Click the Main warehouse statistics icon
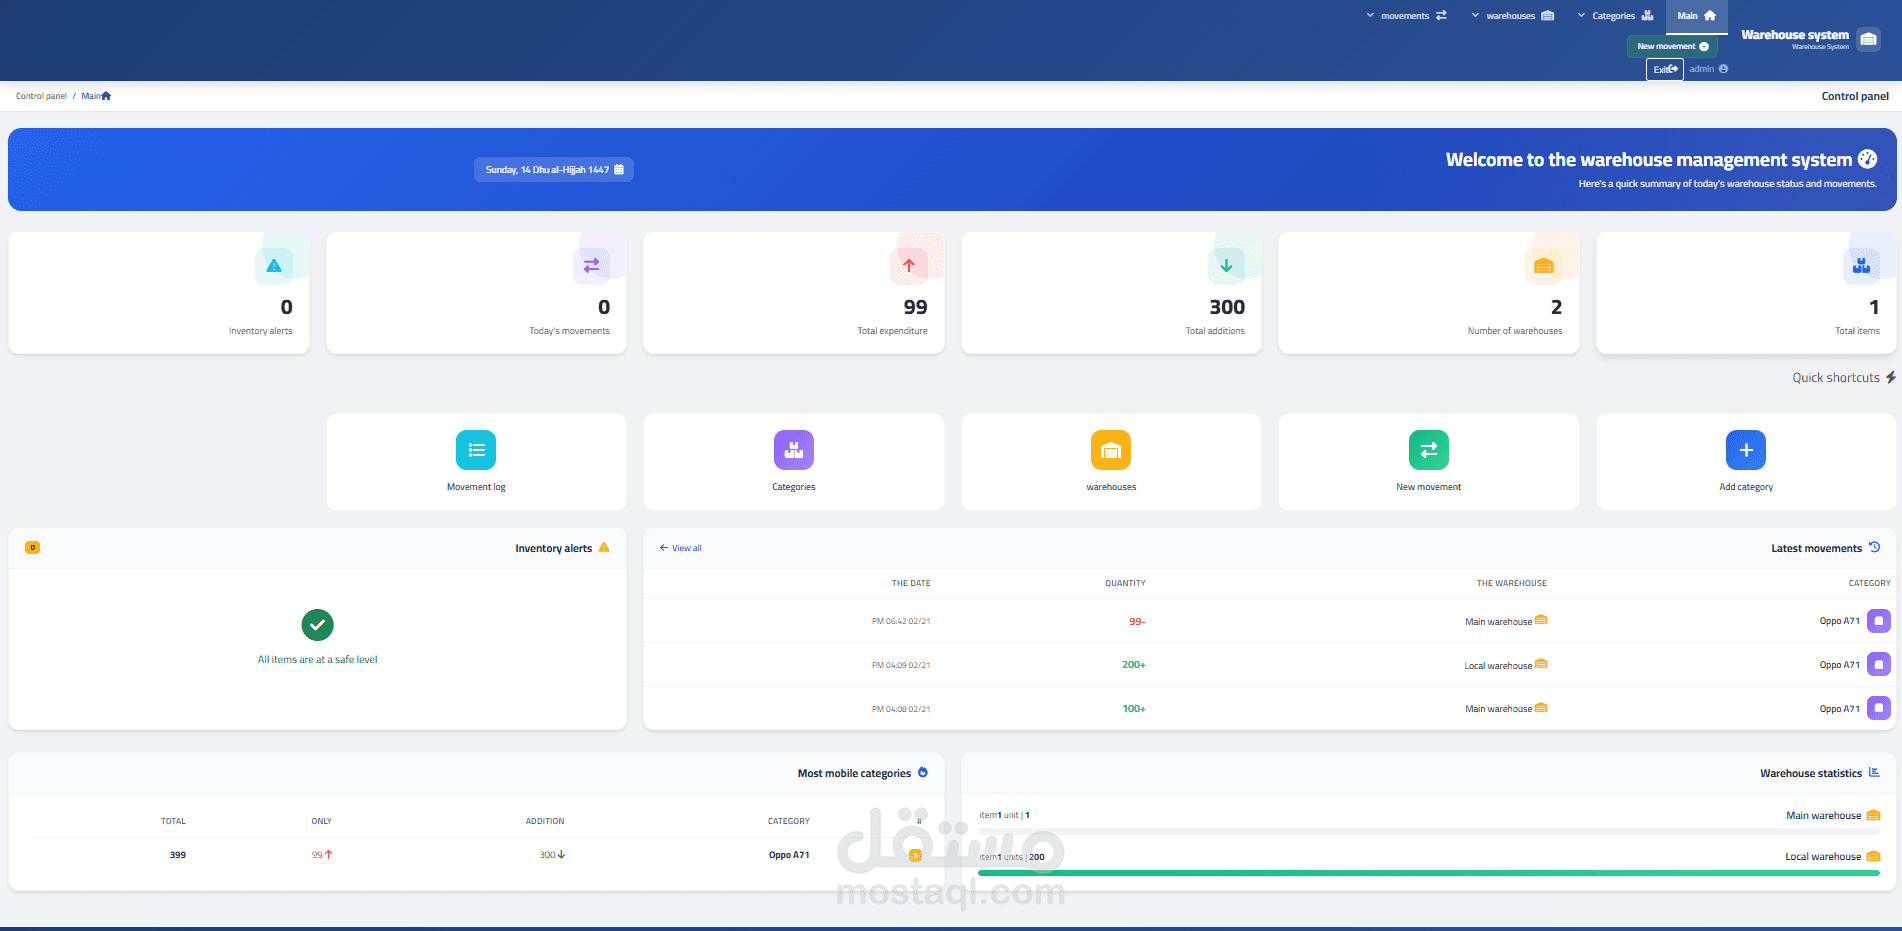 (1874, 815)
